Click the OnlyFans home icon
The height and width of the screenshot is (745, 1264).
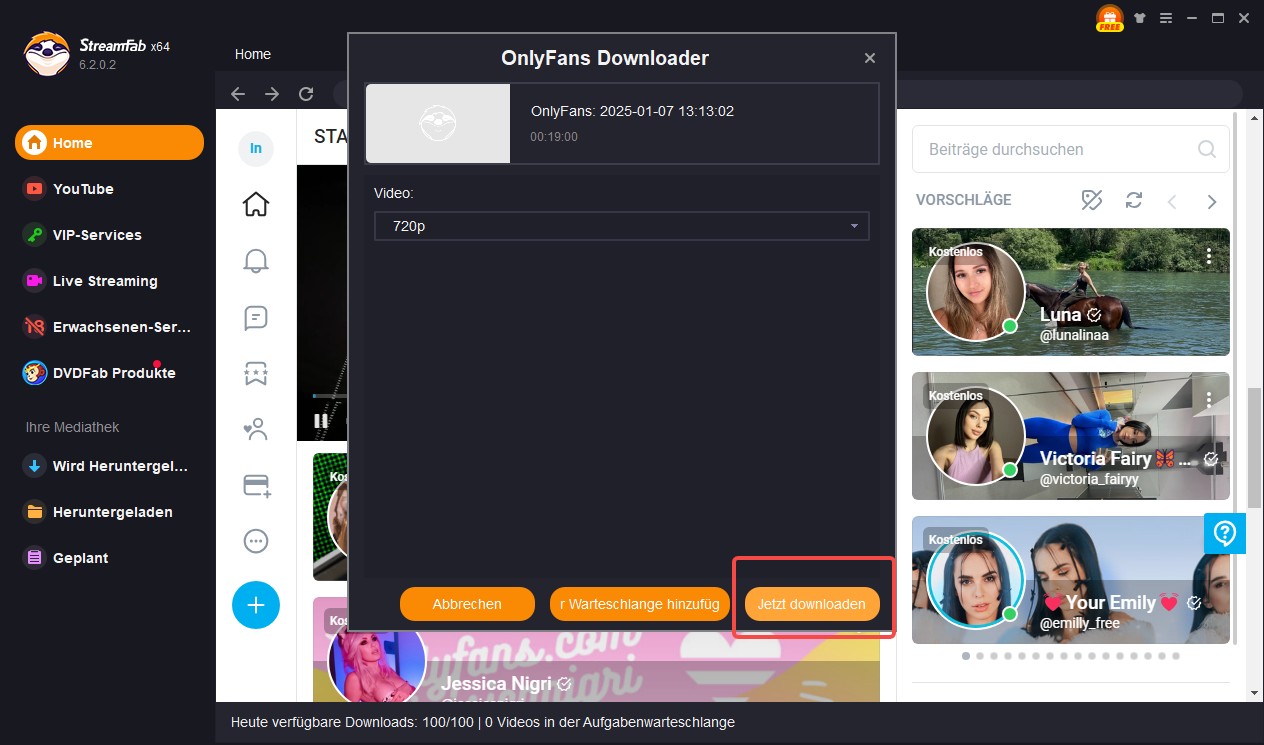tap(256, 205)
